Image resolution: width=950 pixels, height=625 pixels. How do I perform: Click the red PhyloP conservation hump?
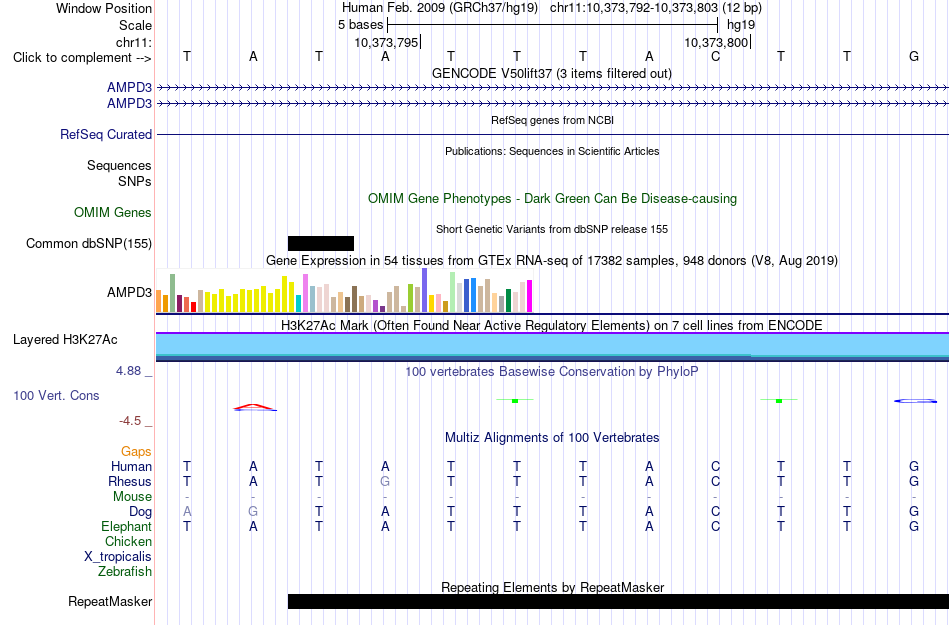(255, 407)
